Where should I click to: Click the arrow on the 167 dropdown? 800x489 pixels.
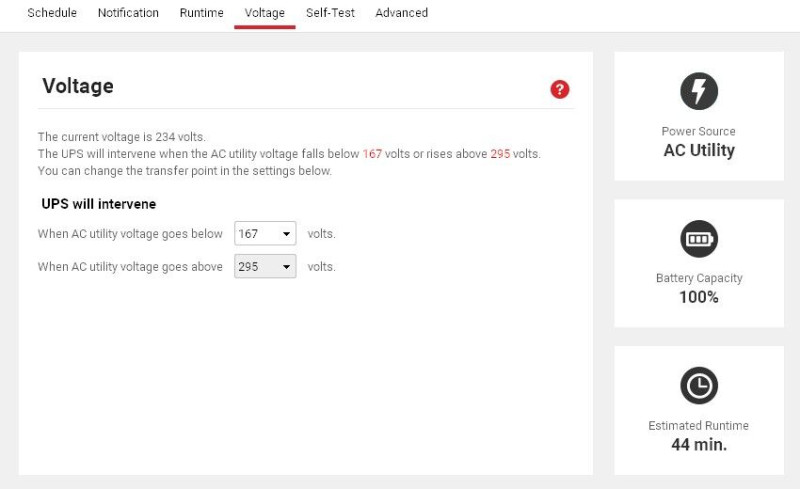(286, 234)
